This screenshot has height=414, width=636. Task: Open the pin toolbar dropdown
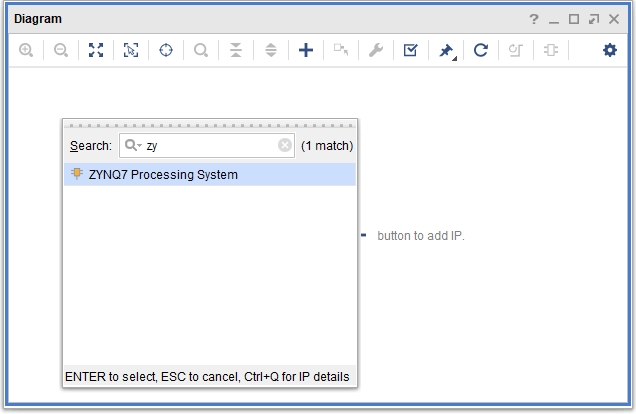tap(447, 51)
